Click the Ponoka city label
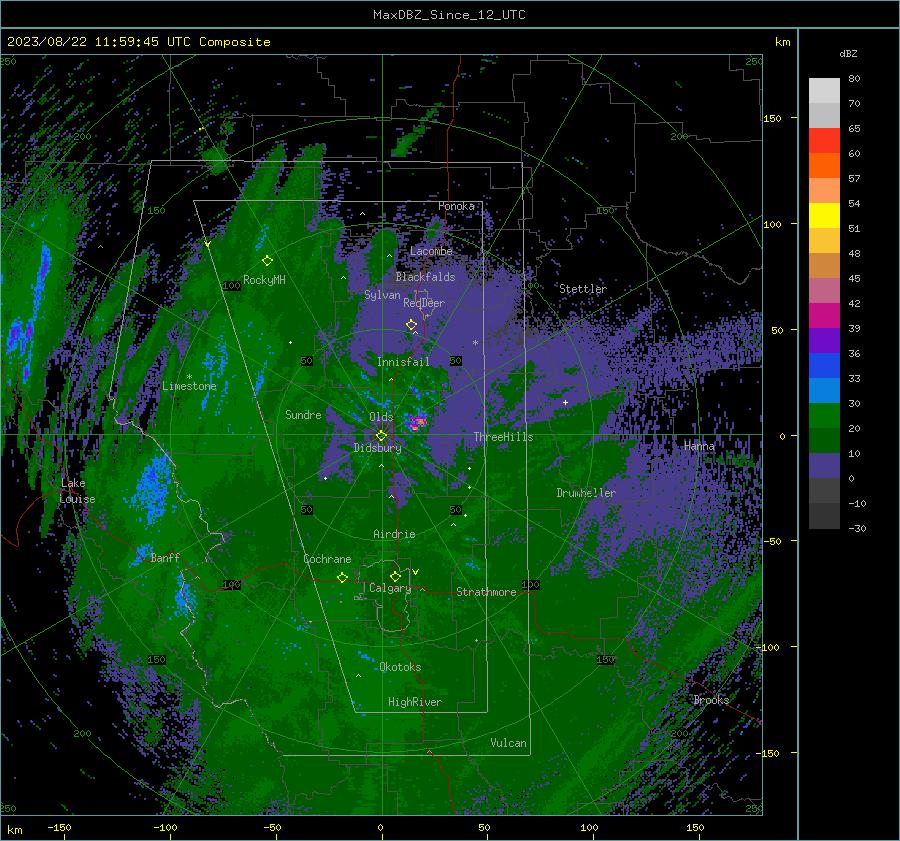This screenshot has width=900, height=841. point(456,206)
